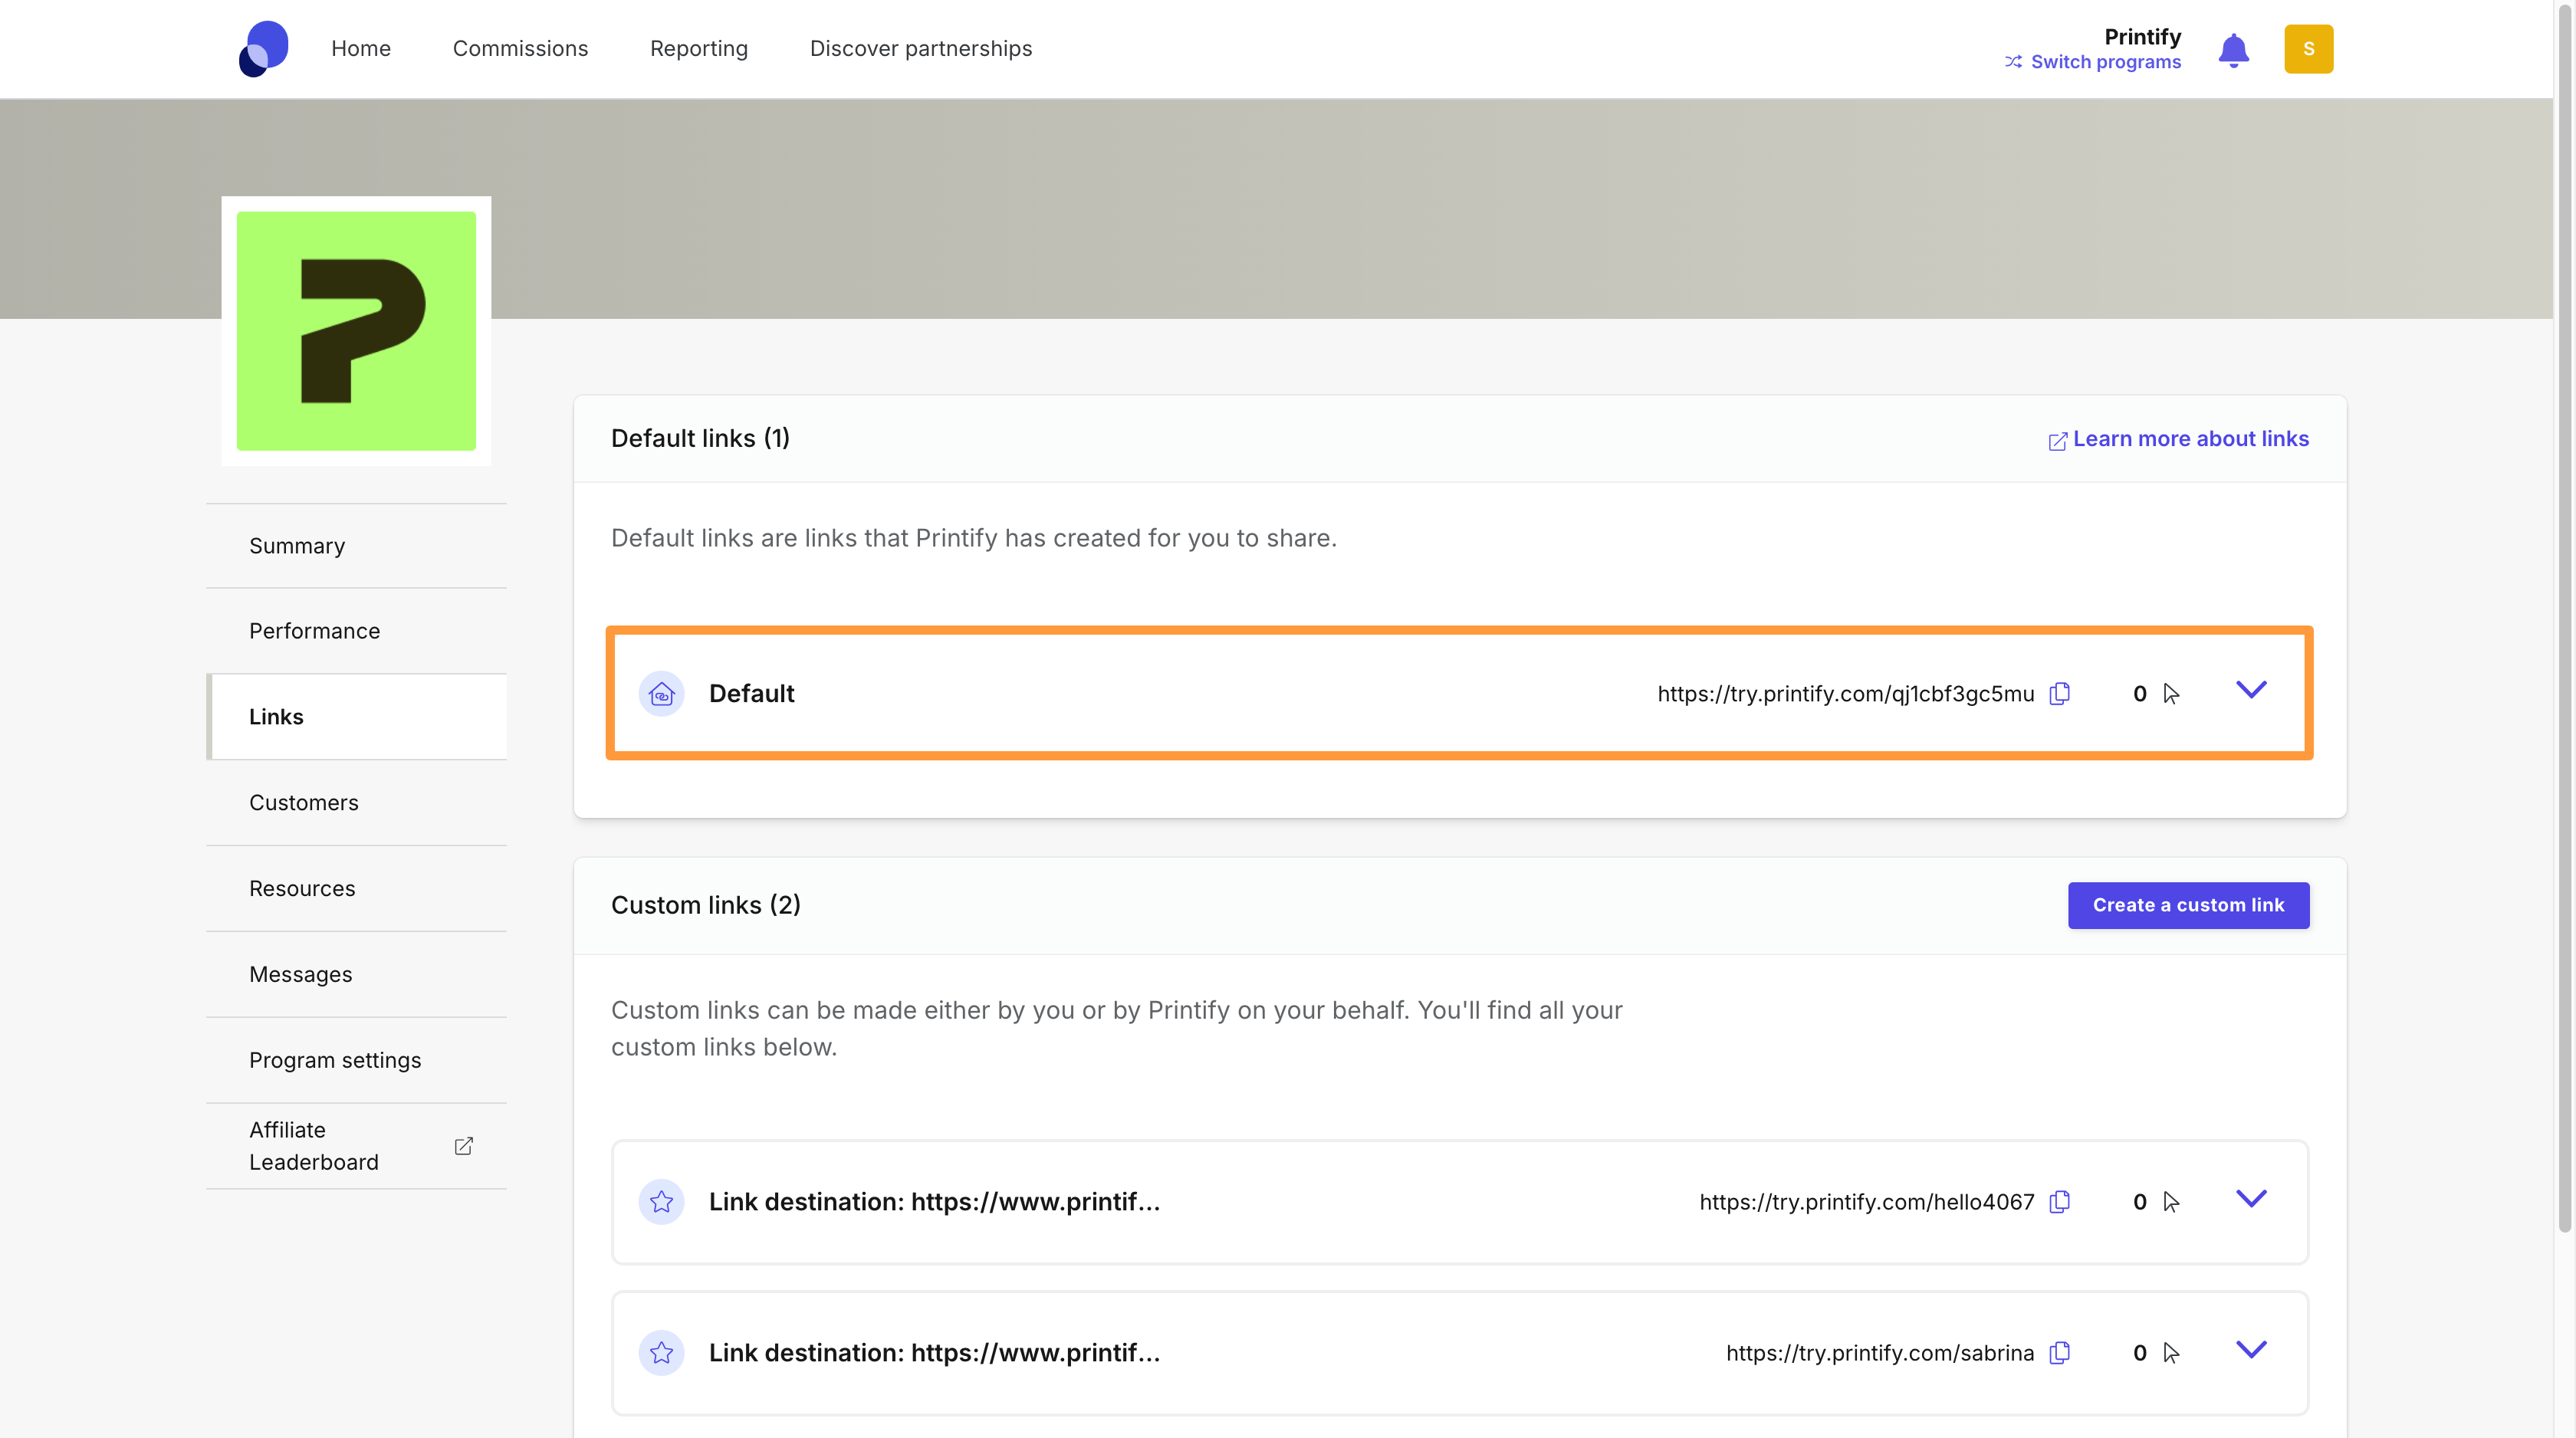The height and width of the screenshot is (1438, 2576).
Task: Open the yellow S user avatar
Action: [2308, 49]
